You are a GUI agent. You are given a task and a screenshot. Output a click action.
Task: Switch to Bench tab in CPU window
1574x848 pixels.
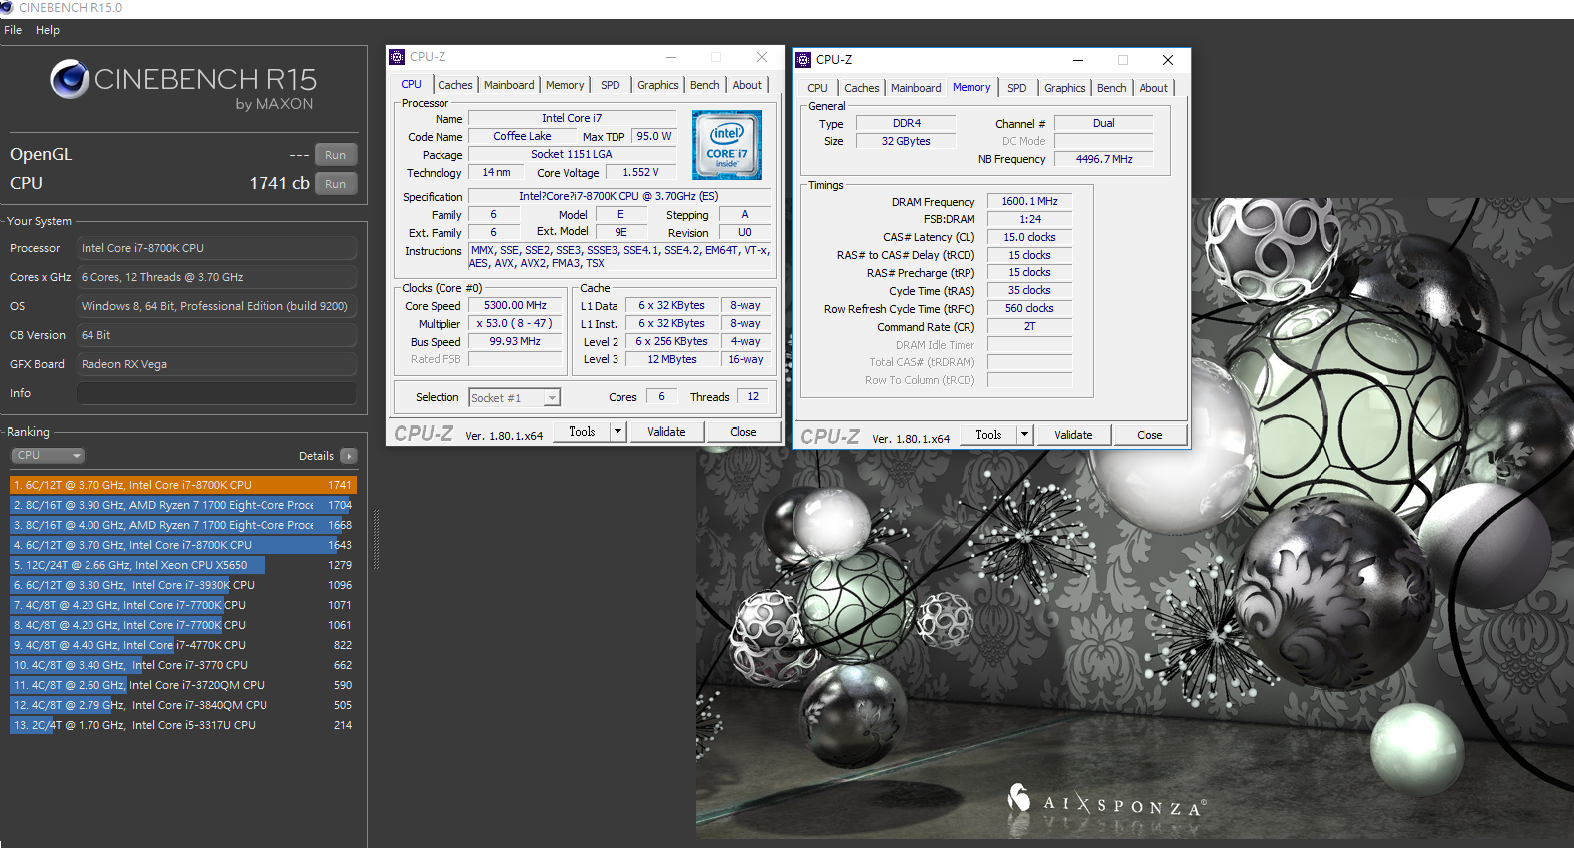point(705,85)
